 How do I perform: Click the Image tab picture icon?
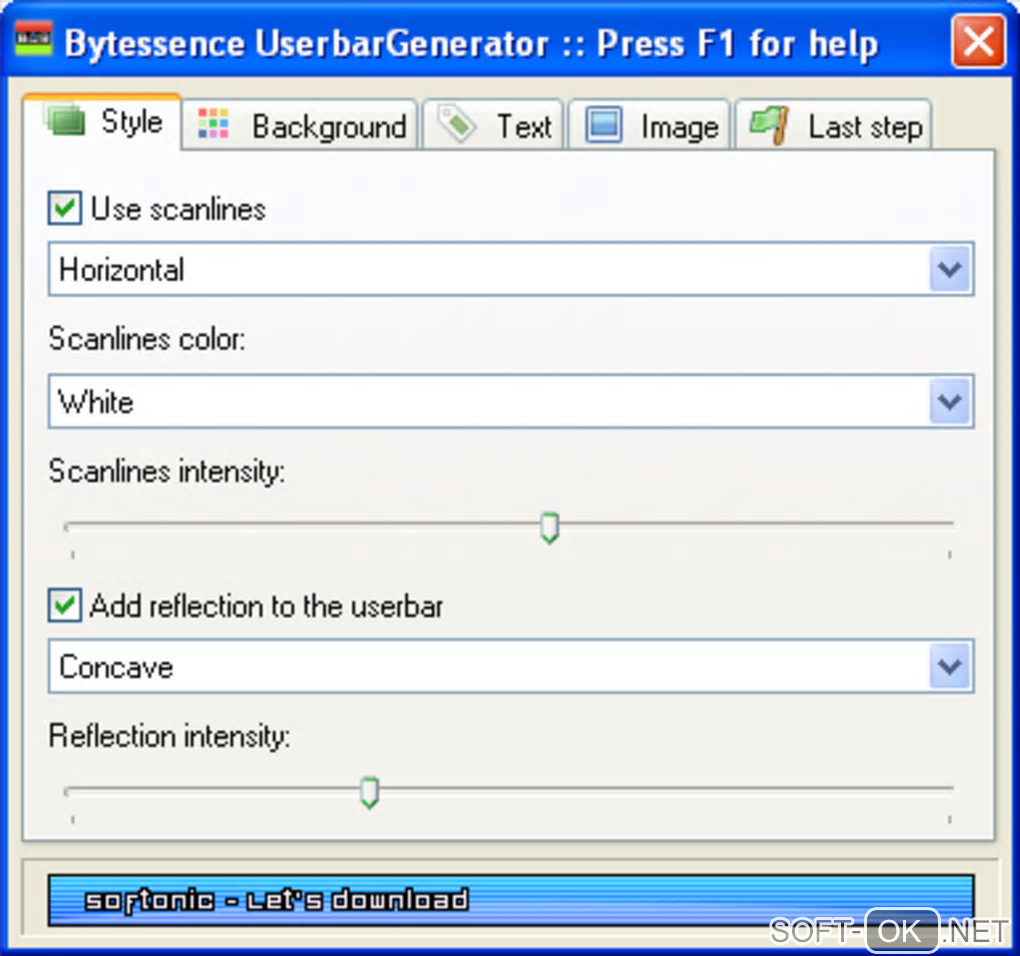coord(603,126)
